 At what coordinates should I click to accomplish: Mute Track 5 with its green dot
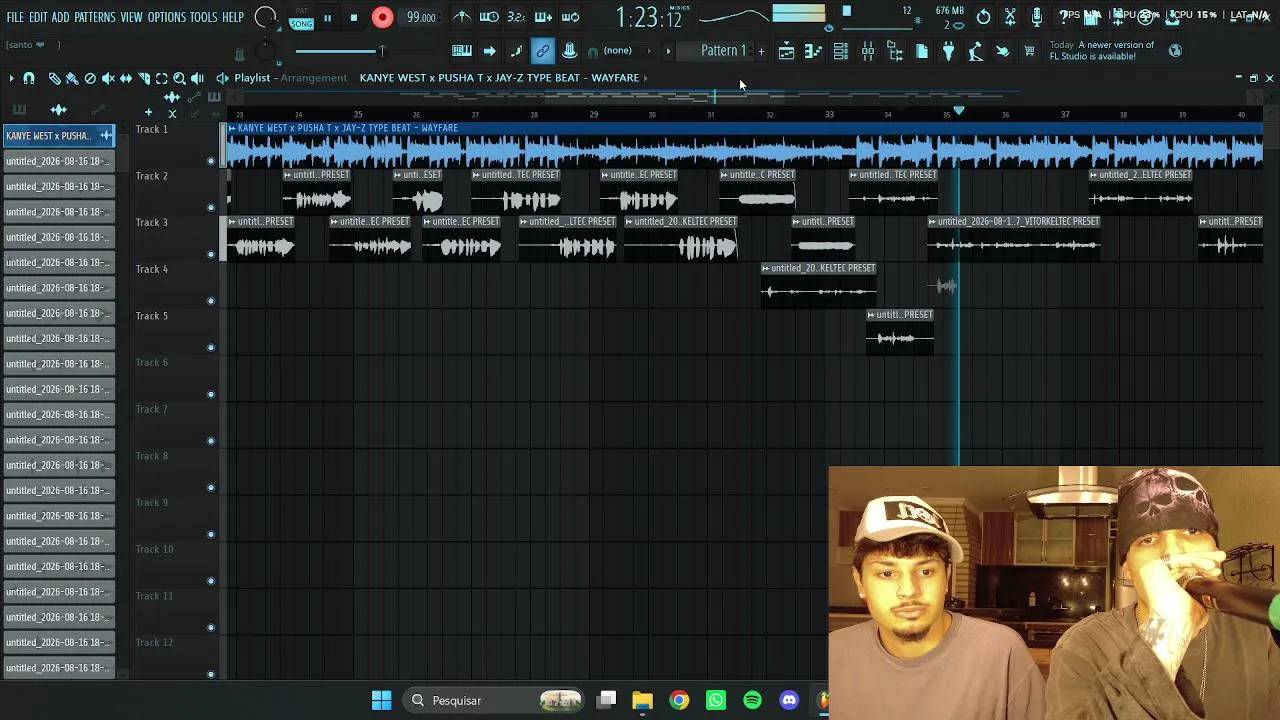(x=210, y=348)
